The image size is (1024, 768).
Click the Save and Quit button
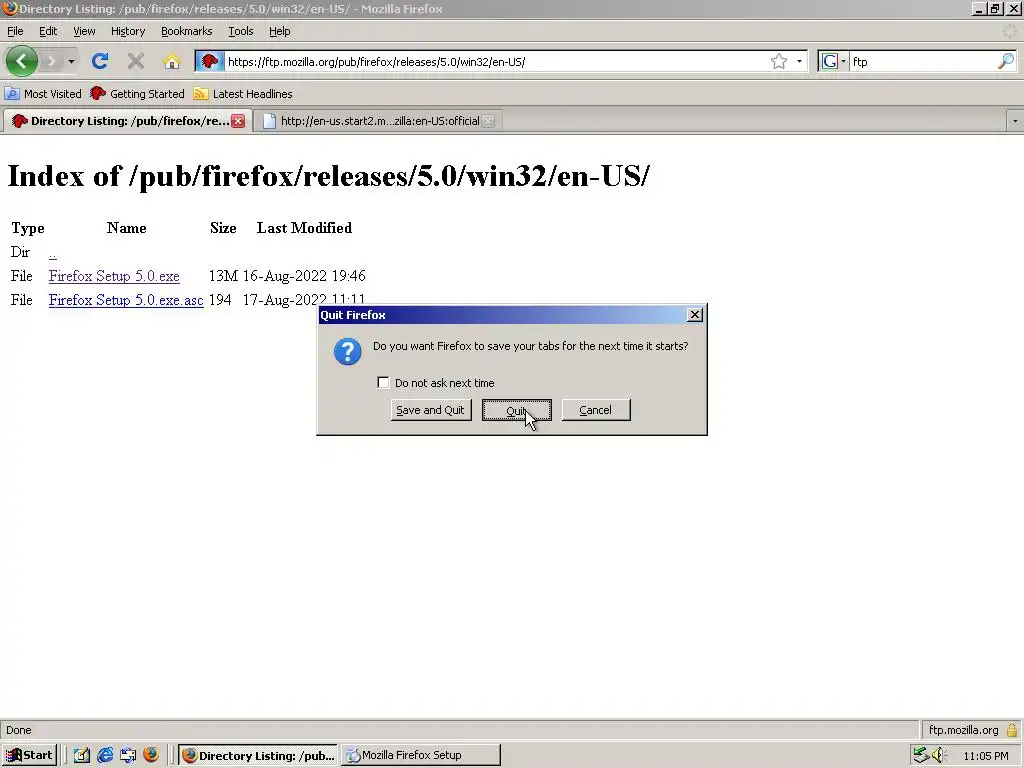point(430,410)
